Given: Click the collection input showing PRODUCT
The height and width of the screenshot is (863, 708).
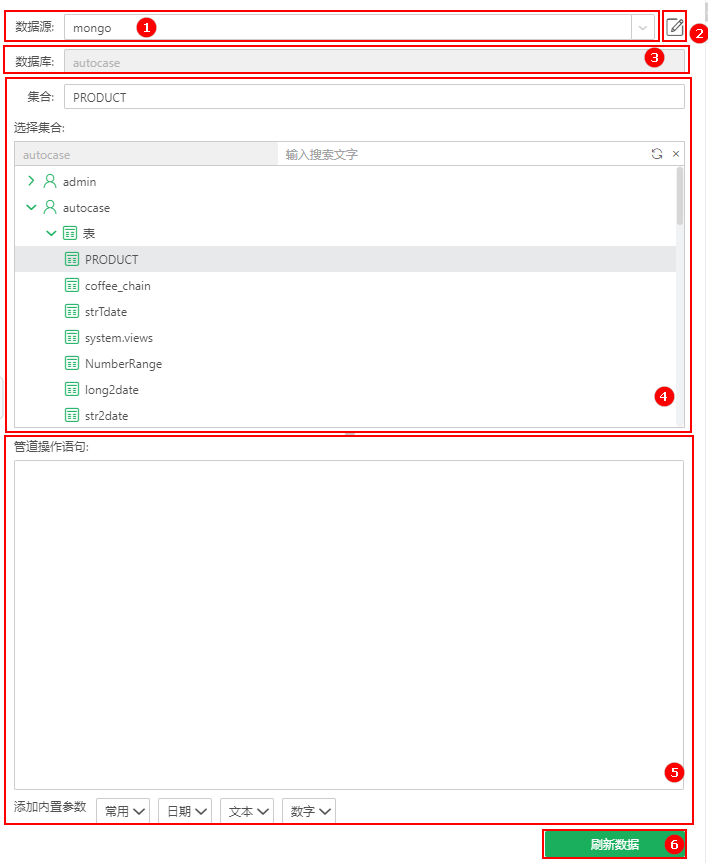Looking at the screenshot, I should [x=374, y=97].
